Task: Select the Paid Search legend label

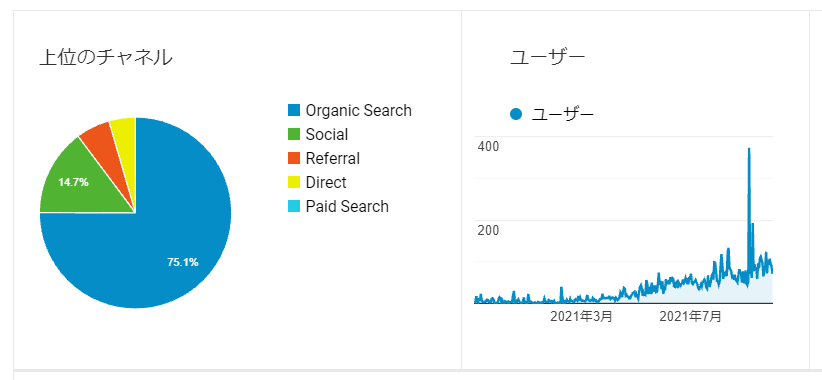Action: click(347, 207)
